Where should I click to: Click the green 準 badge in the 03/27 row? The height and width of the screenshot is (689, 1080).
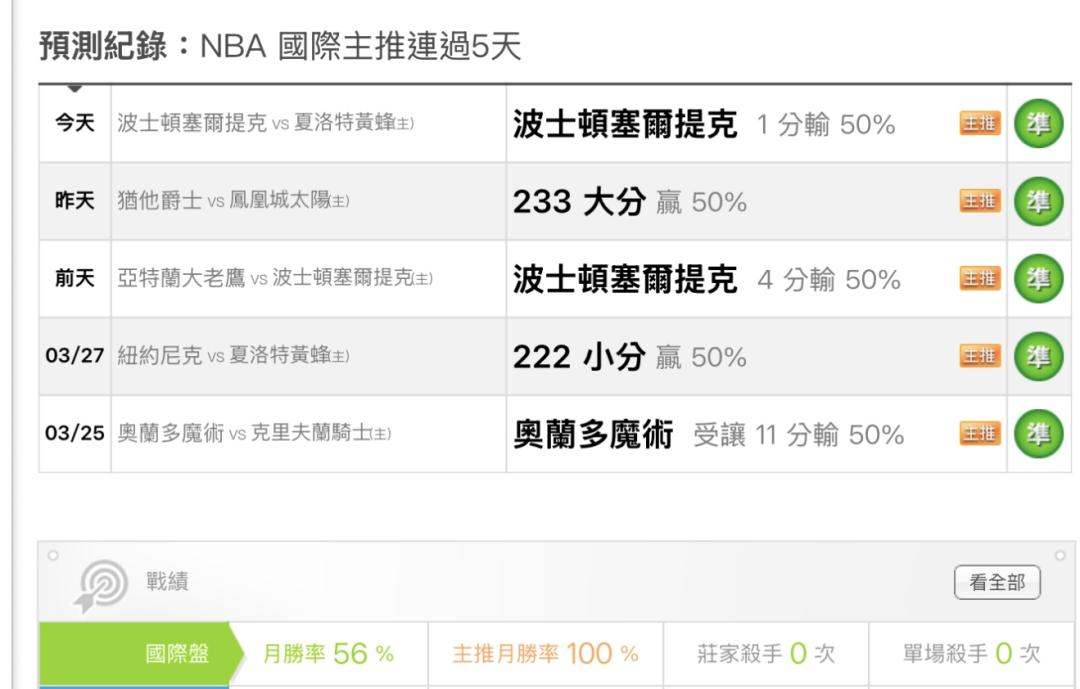pos(1039,356)
